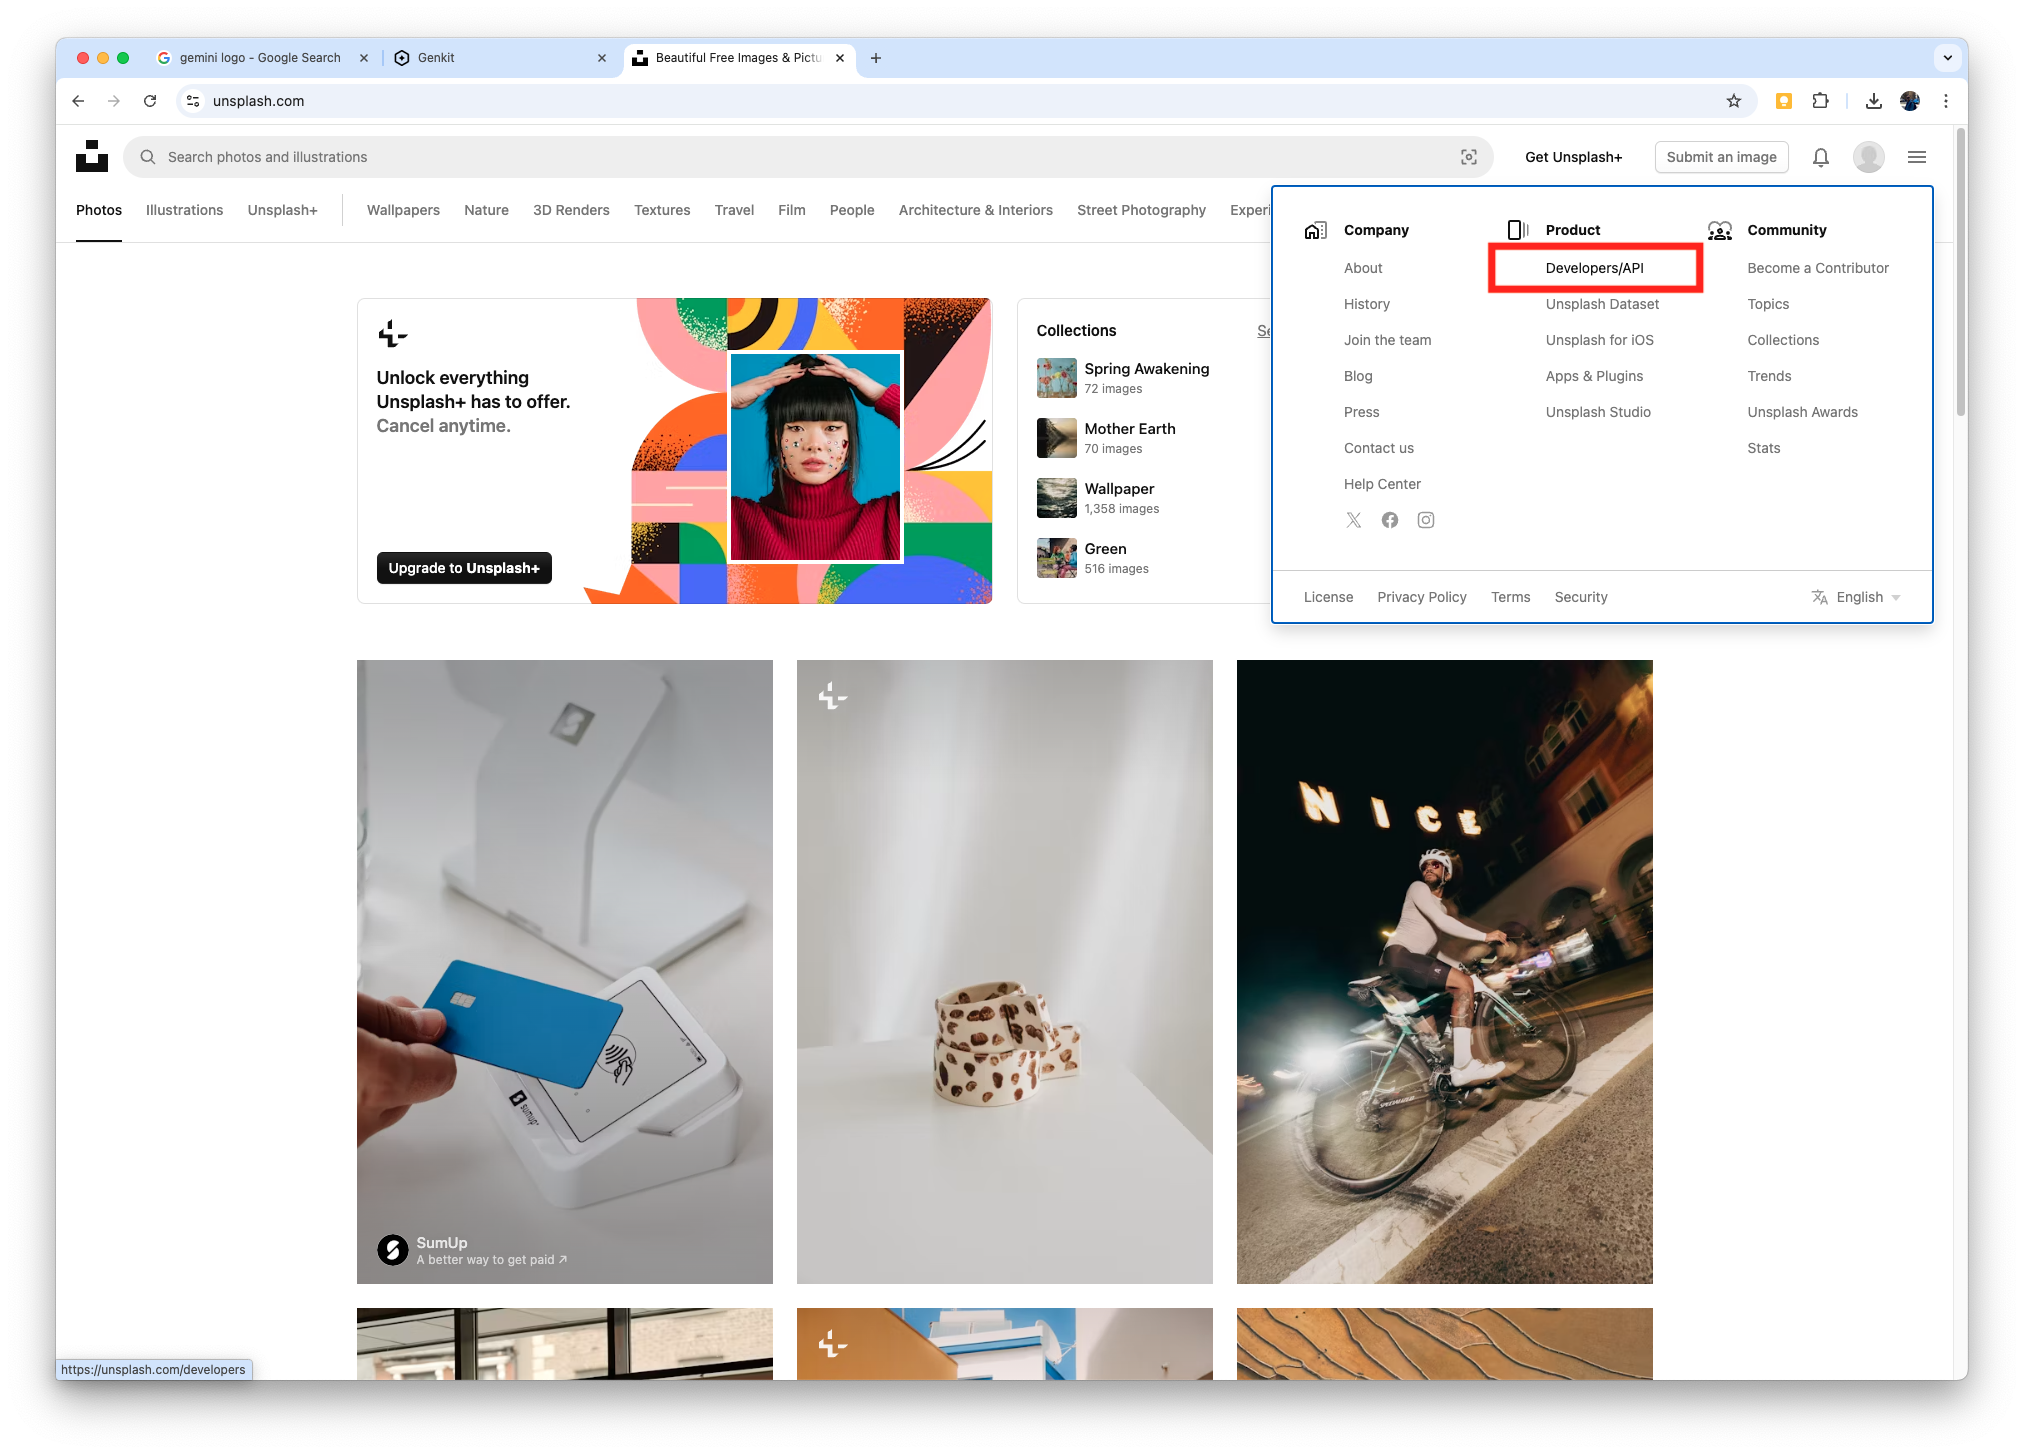Click About in Company menu

pos(1363,268)
